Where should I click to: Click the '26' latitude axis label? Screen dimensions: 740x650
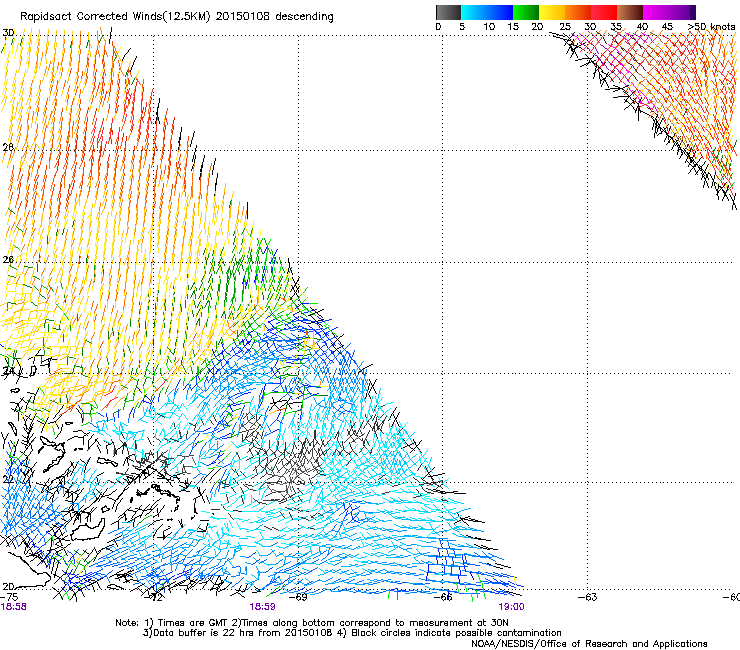(x=8, y=260)
